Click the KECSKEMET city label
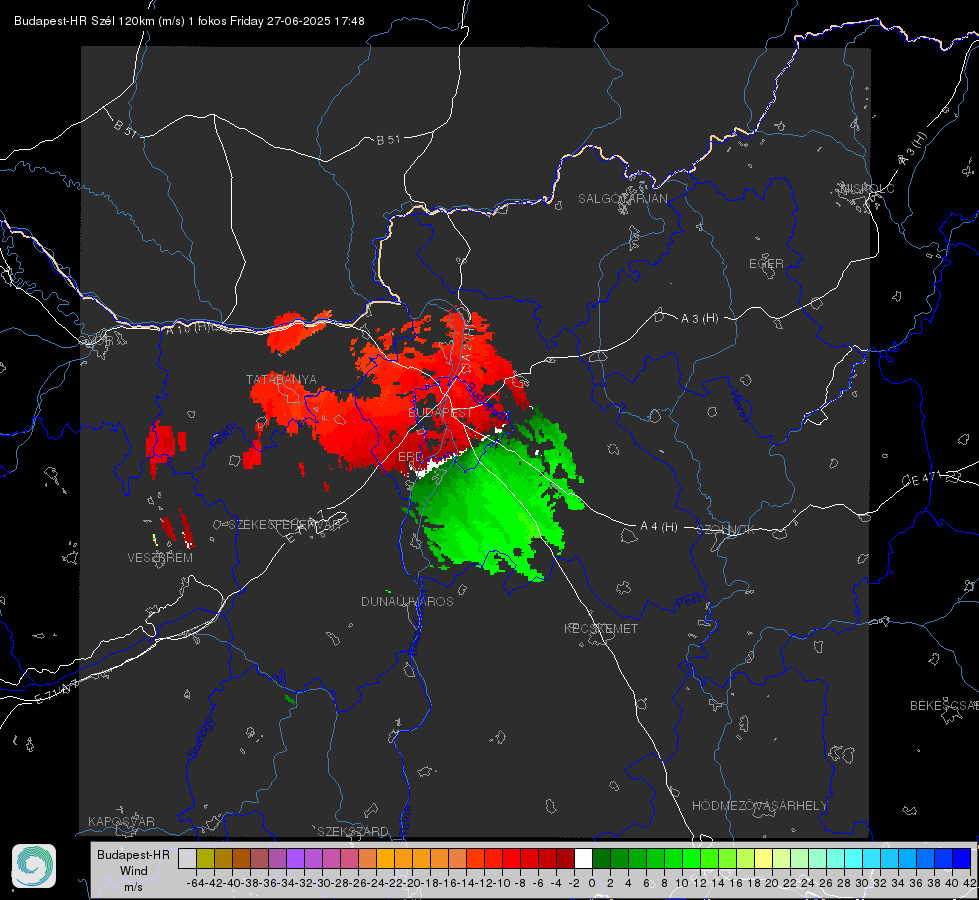Screen dimensions: 979x900 click(601, 628)
